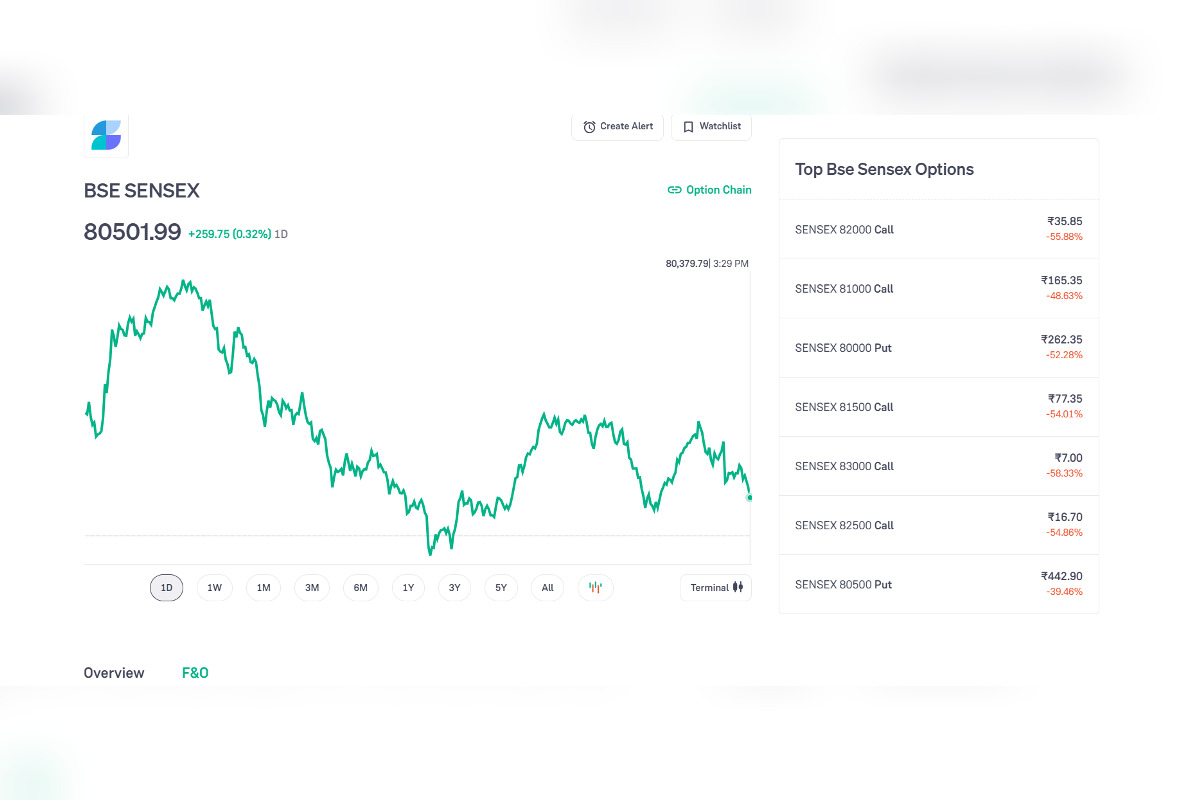Select the 1W time range
This screenshot has height=800, width=1200.
coord(214,588)
